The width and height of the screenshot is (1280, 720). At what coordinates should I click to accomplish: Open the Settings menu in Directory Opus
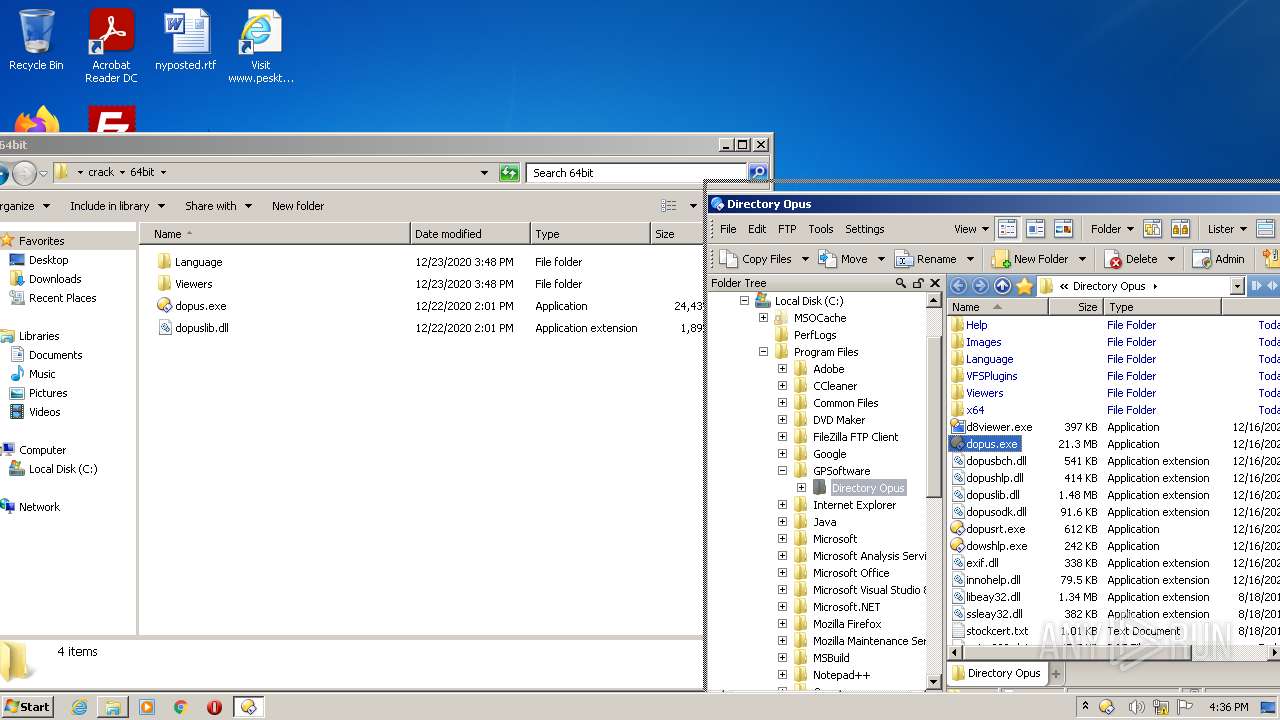coord(865,229)
